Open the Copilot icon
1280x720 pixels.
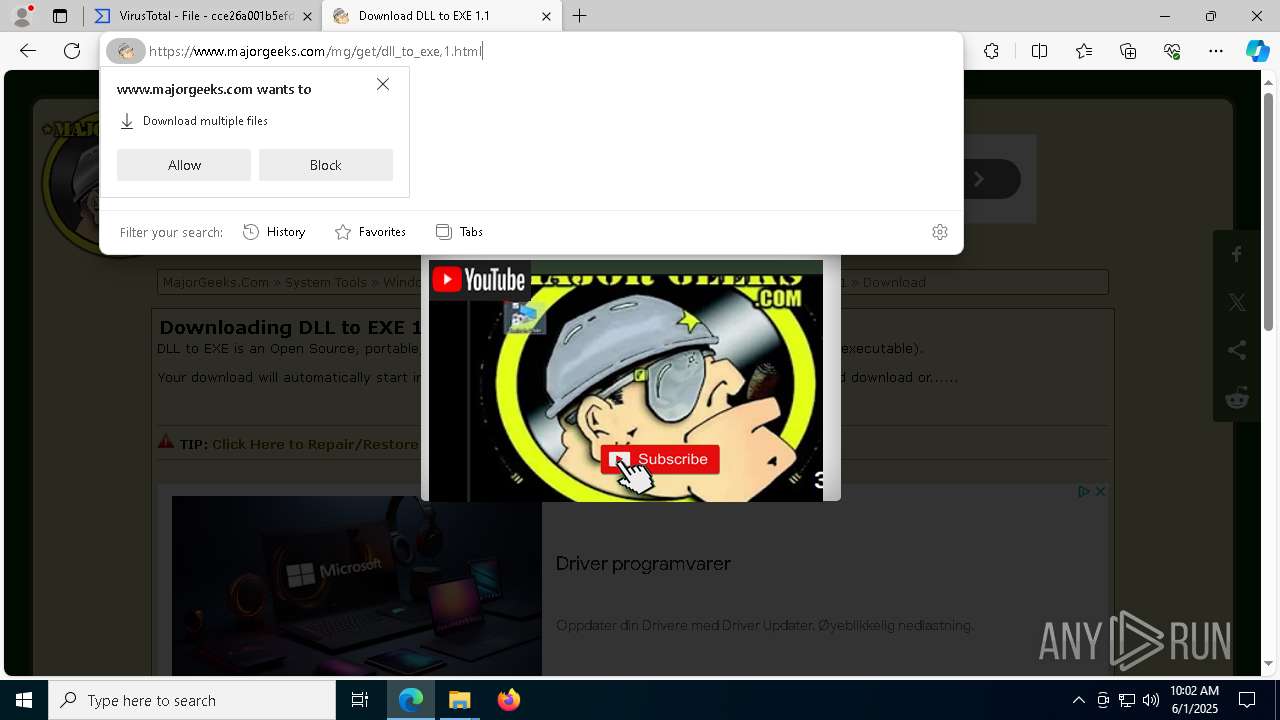[x=1257, y=51]
